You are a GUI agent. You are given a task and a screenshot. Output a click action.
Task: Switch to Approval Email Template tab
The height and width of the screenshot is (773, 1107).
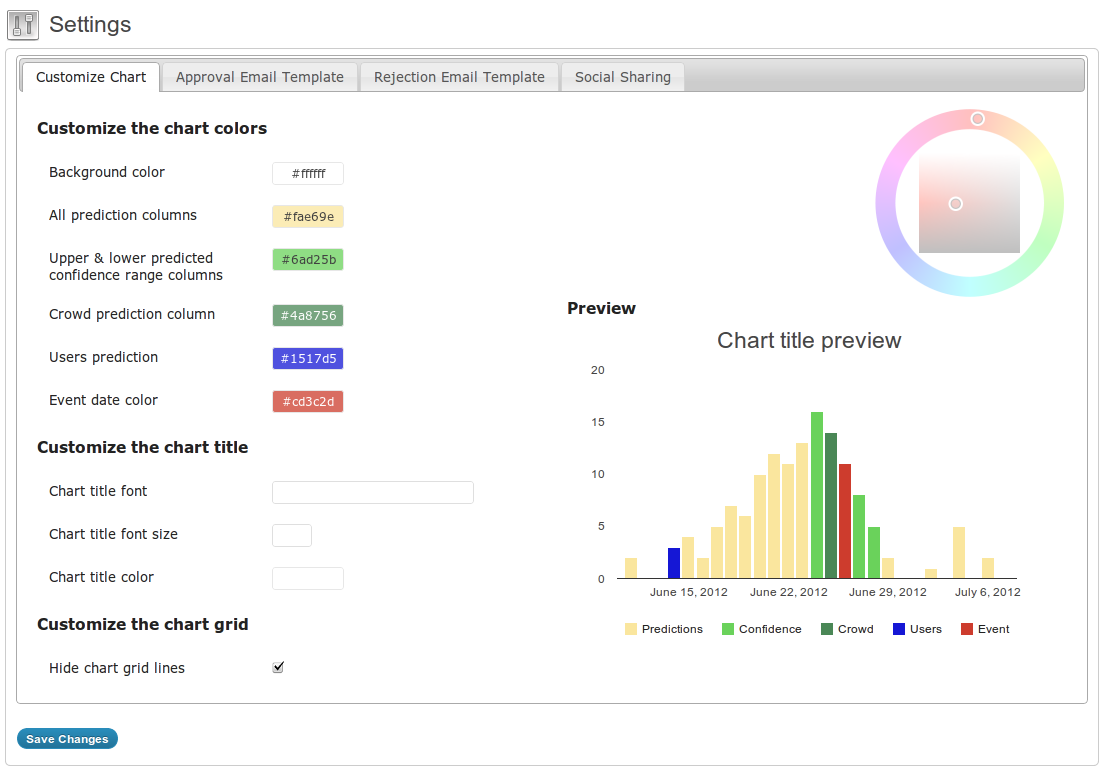(x=260, y=77)
